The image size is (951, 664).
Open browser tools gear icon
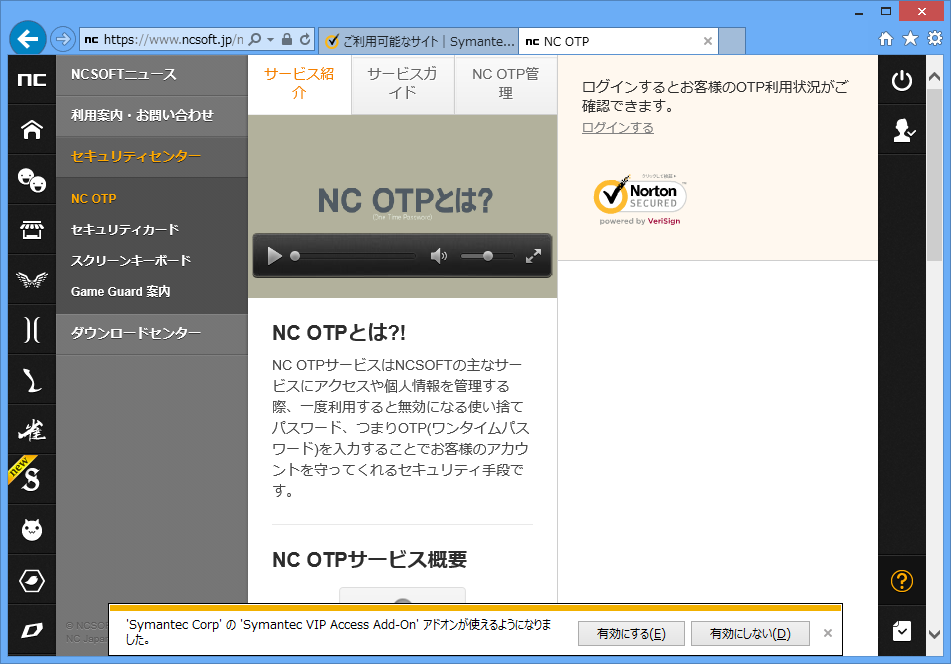(x=935, y=39)
